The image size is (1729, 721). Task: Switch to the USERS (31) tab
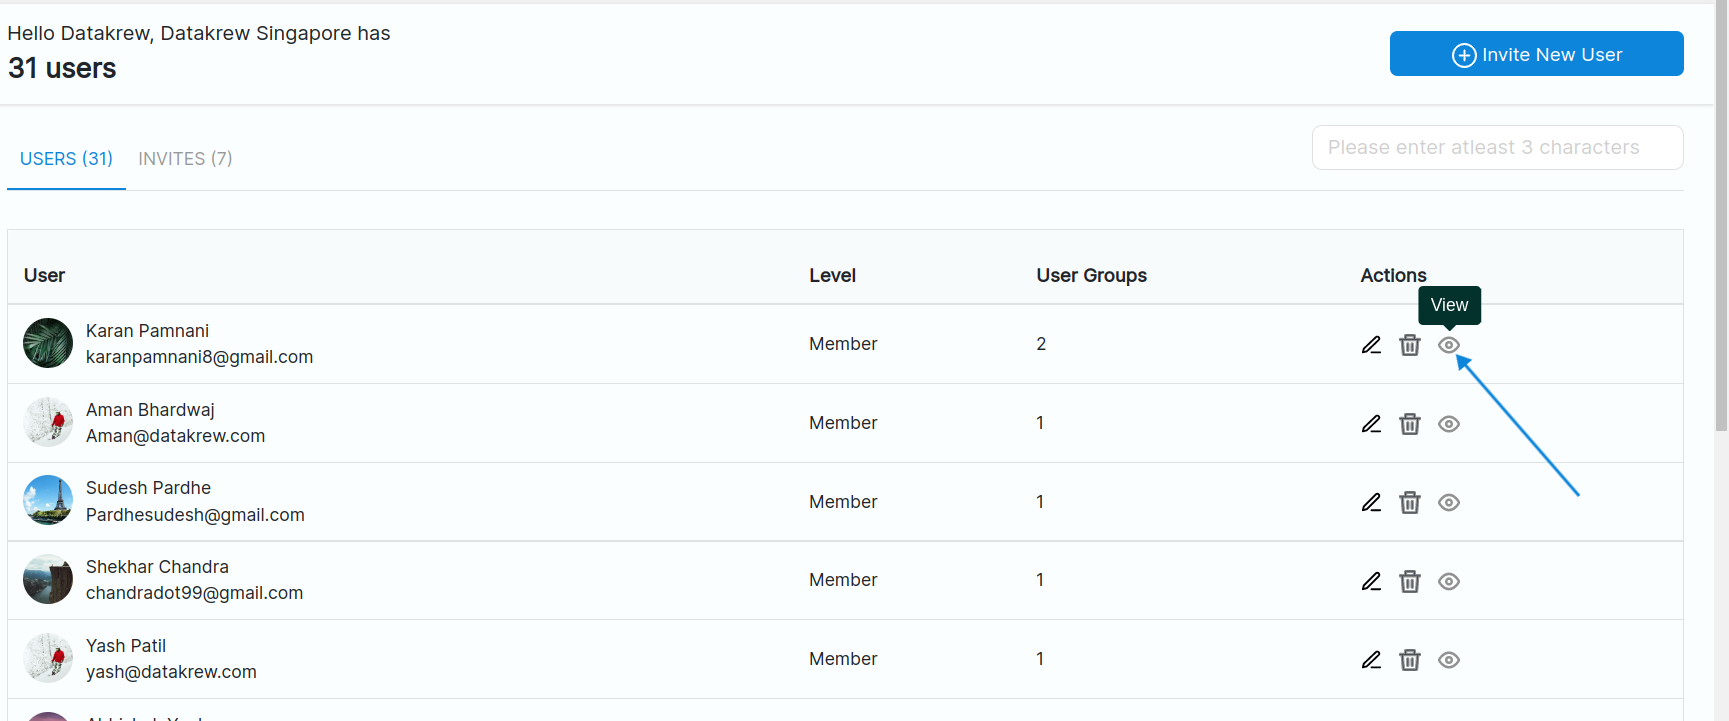(66, 159)
